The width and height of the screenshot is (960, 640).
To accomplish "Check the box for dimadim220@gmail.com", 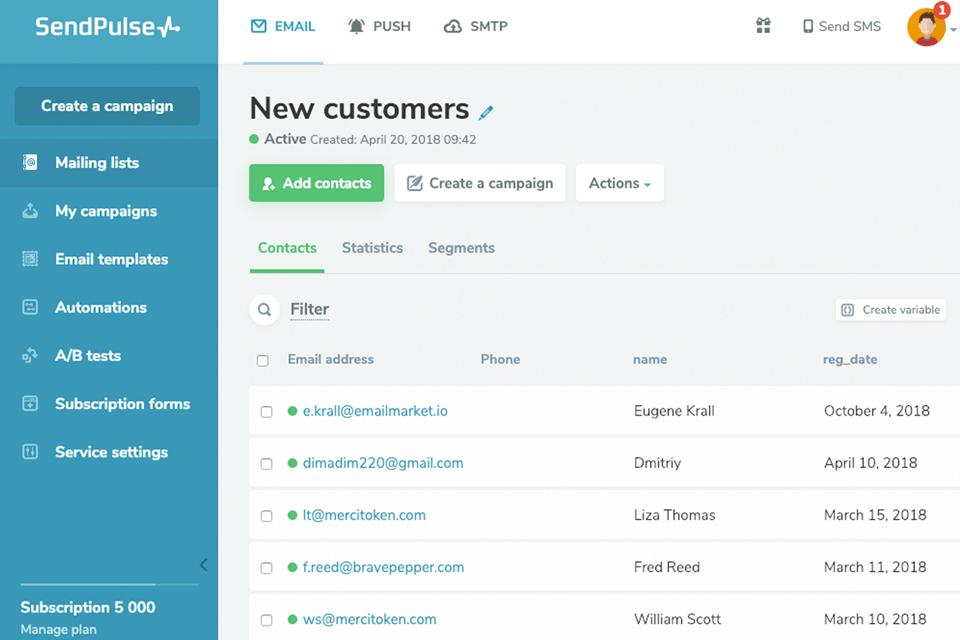I will 266,464.
